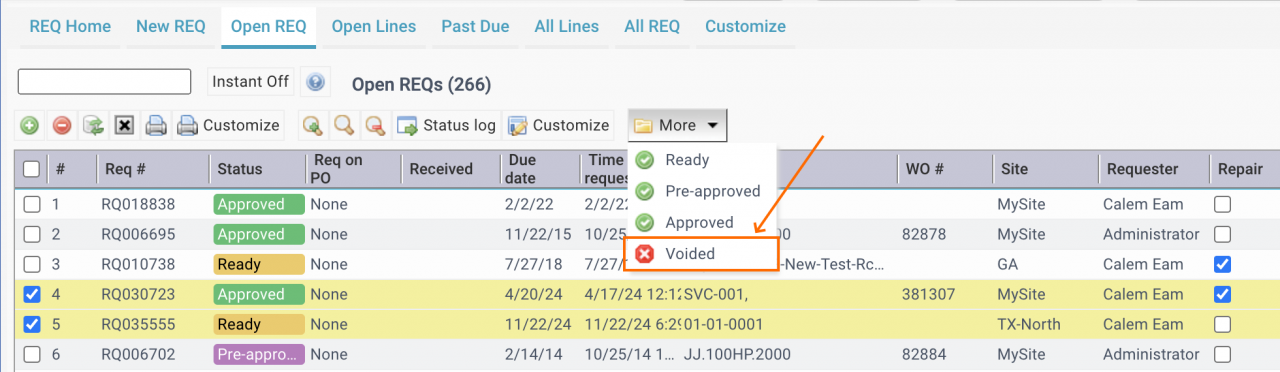Toggle the Repair checkbox for RQ006695
Screen dimensions: 1280x372
click(1222, 234)
